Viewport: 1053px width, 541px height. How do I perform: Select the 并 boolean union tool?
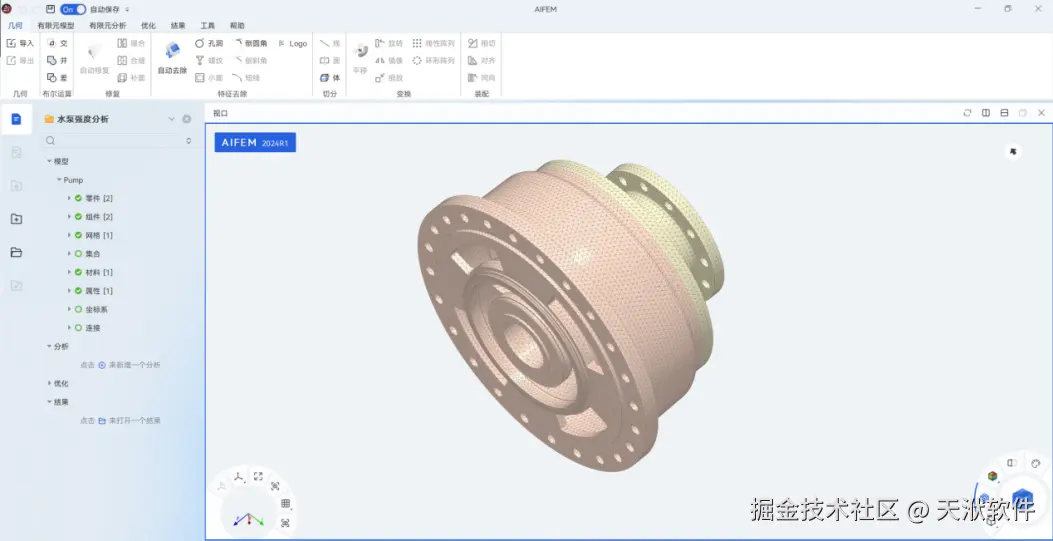click(57, 60)
